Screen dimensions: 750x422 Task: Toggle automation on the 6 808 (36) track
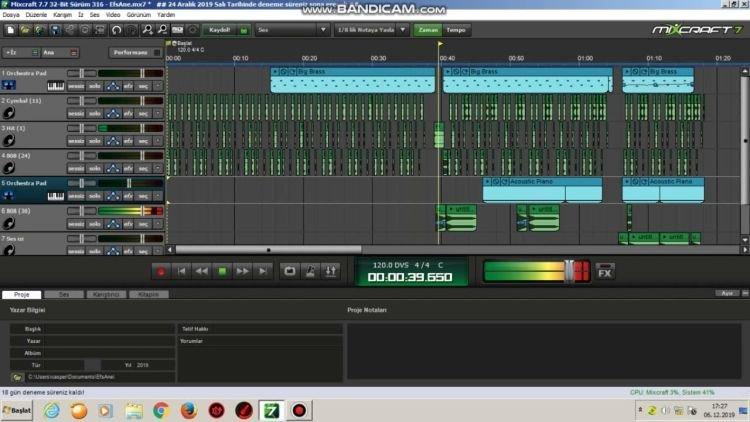(113, 223)
